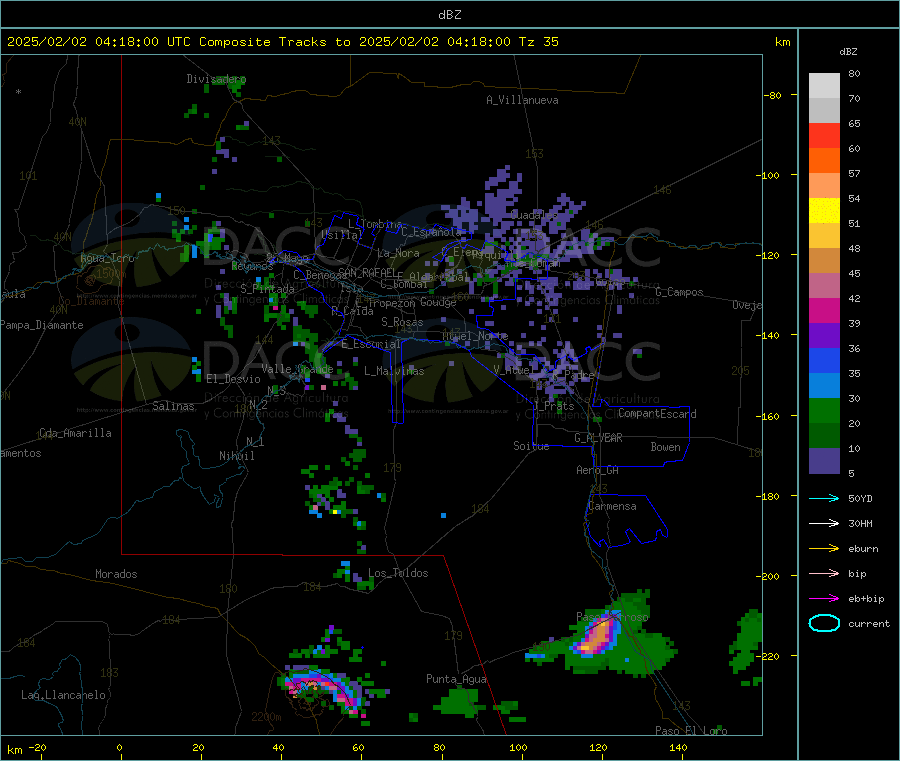Click the CompantEscard map label
Screen dimensions: 900x761
click(657, 414)
